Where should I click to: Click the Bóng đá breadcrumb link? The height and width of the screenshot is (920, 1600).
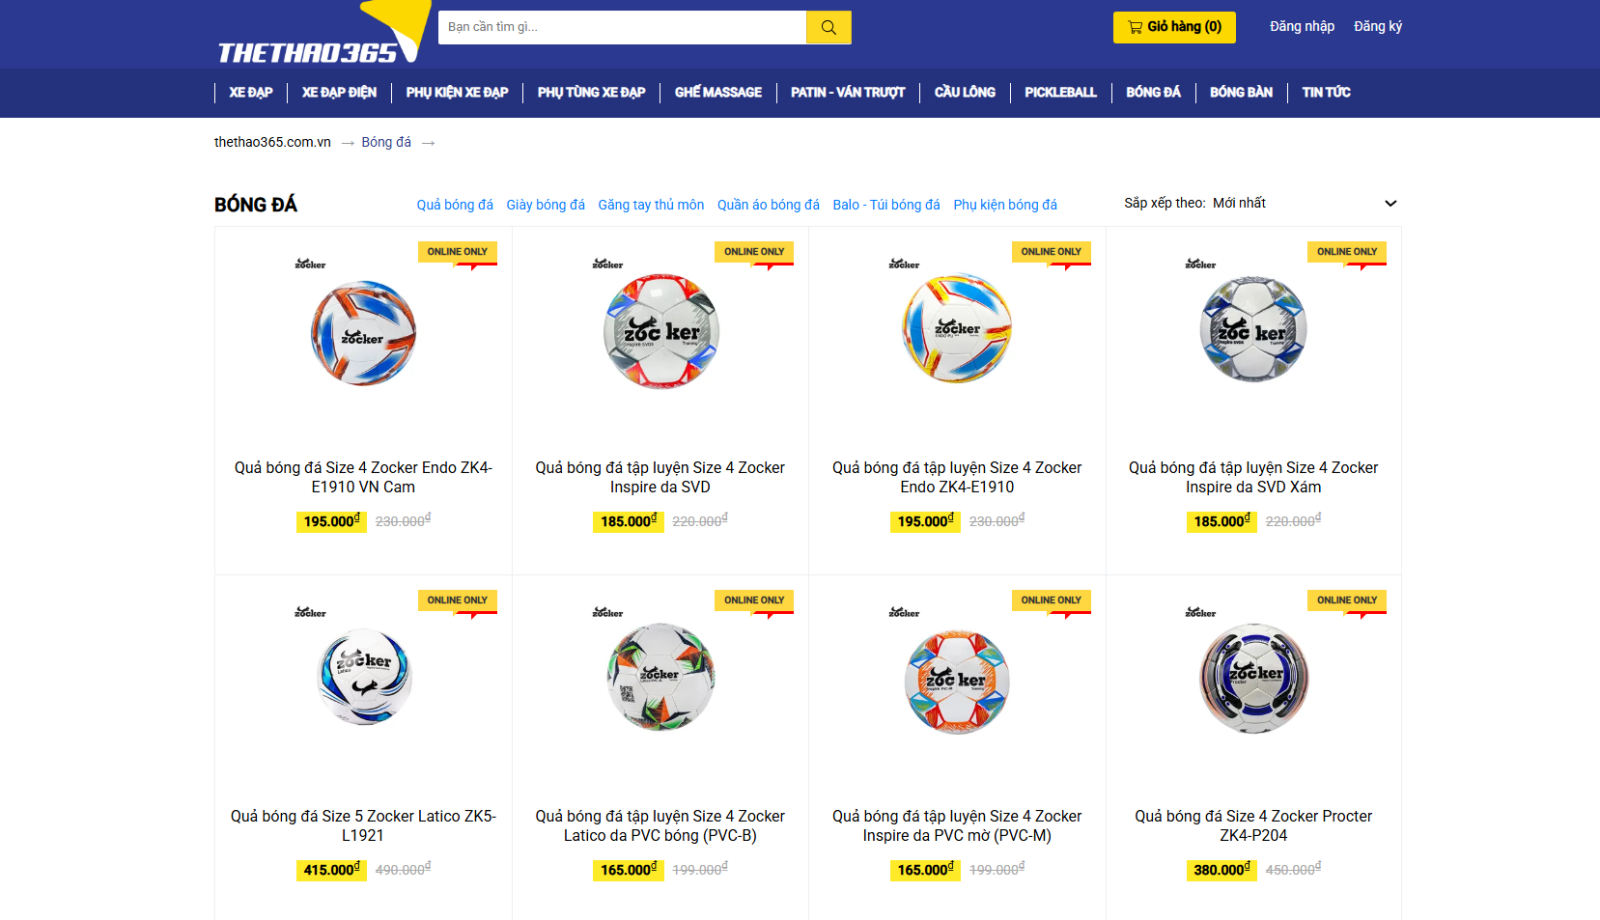[x=386, y=142]
